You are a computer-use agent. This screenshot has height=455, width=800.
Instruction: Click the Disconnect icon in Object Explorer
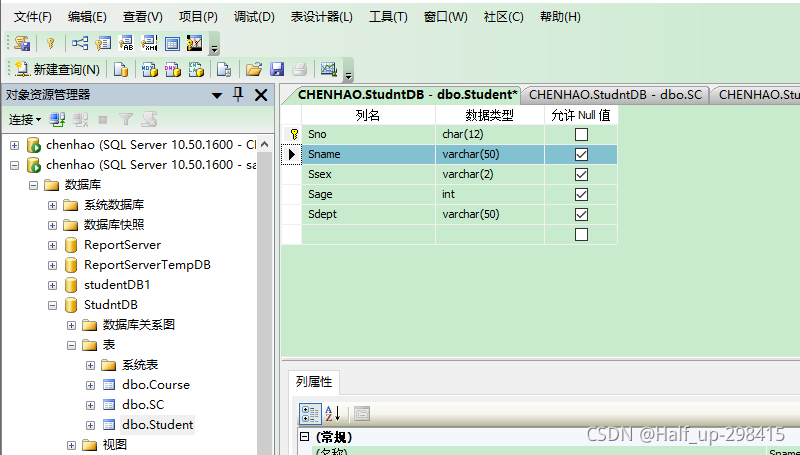[81, 120]
